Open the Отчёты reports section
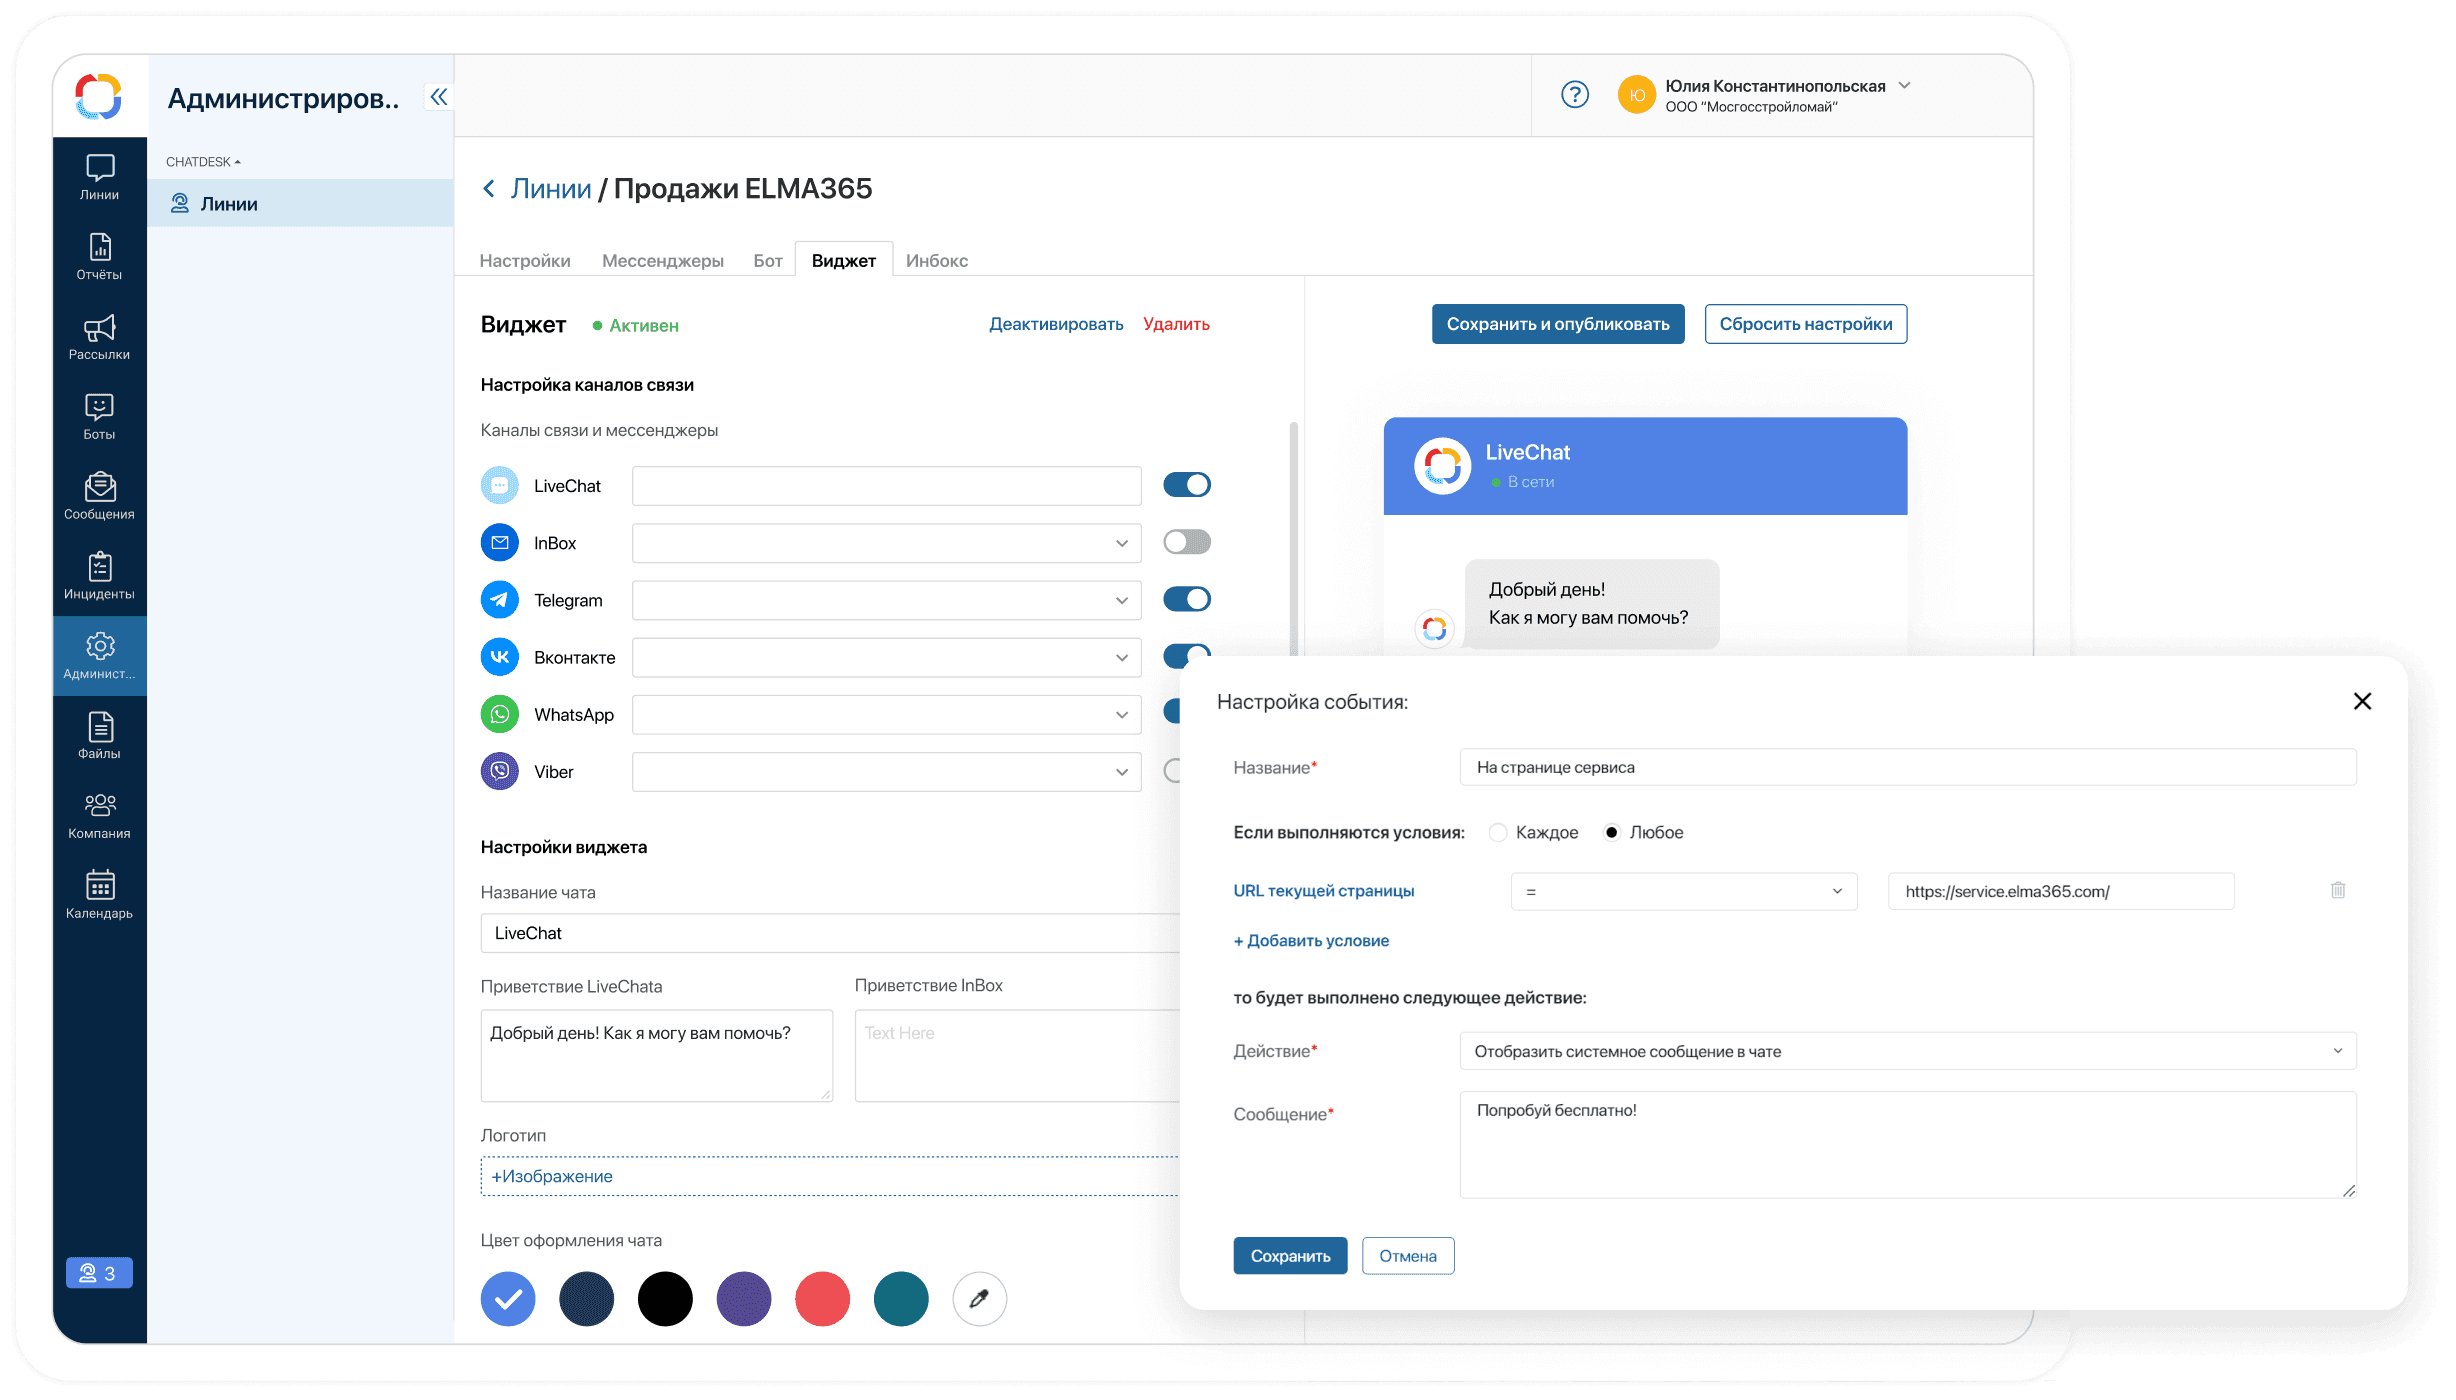The height and width of the screenshot is (1400, 2456). pos(99,257)
